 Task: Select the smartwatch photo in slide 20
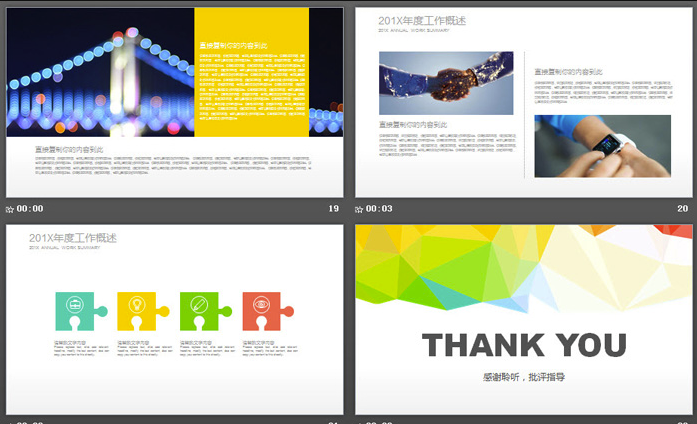click(601, 146)
